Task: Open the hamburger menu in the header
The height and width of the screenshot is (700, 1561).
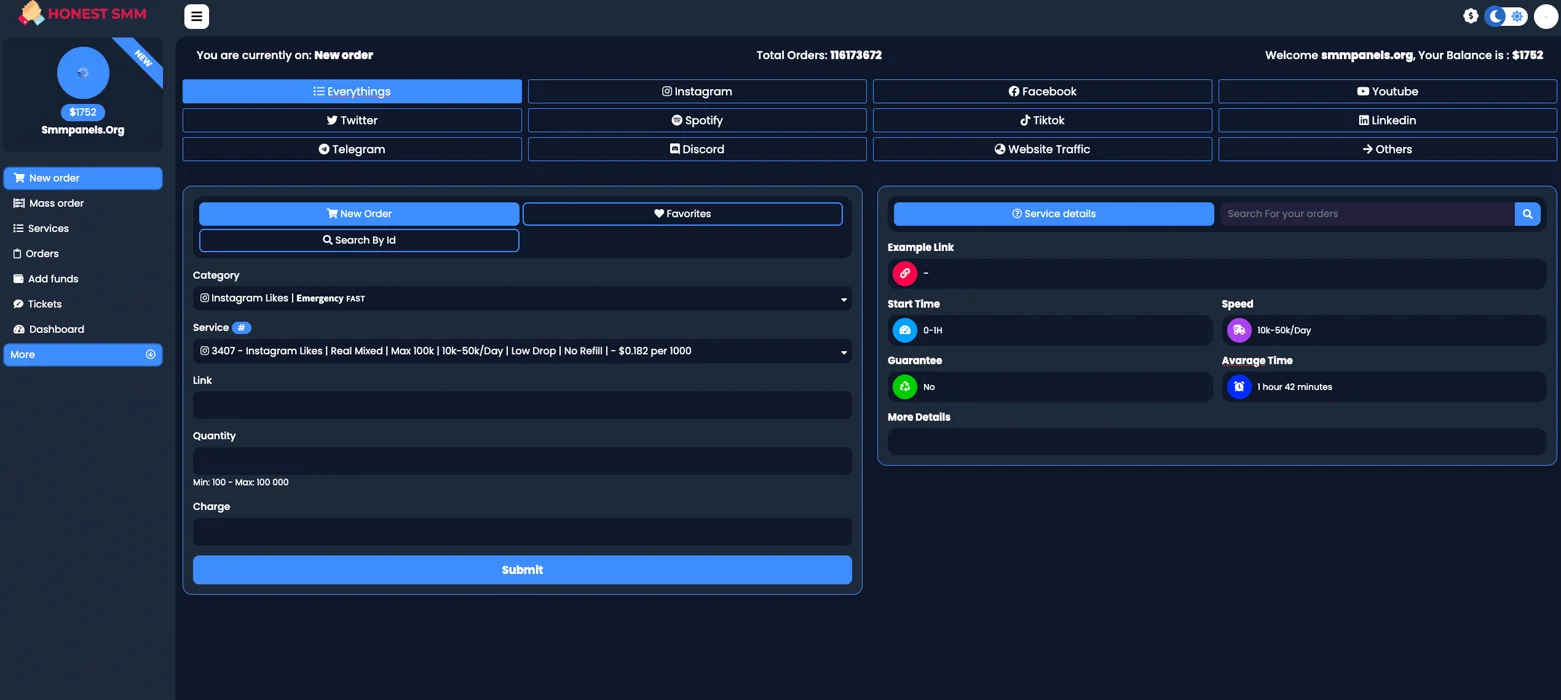Action: [x=196, y=16]
